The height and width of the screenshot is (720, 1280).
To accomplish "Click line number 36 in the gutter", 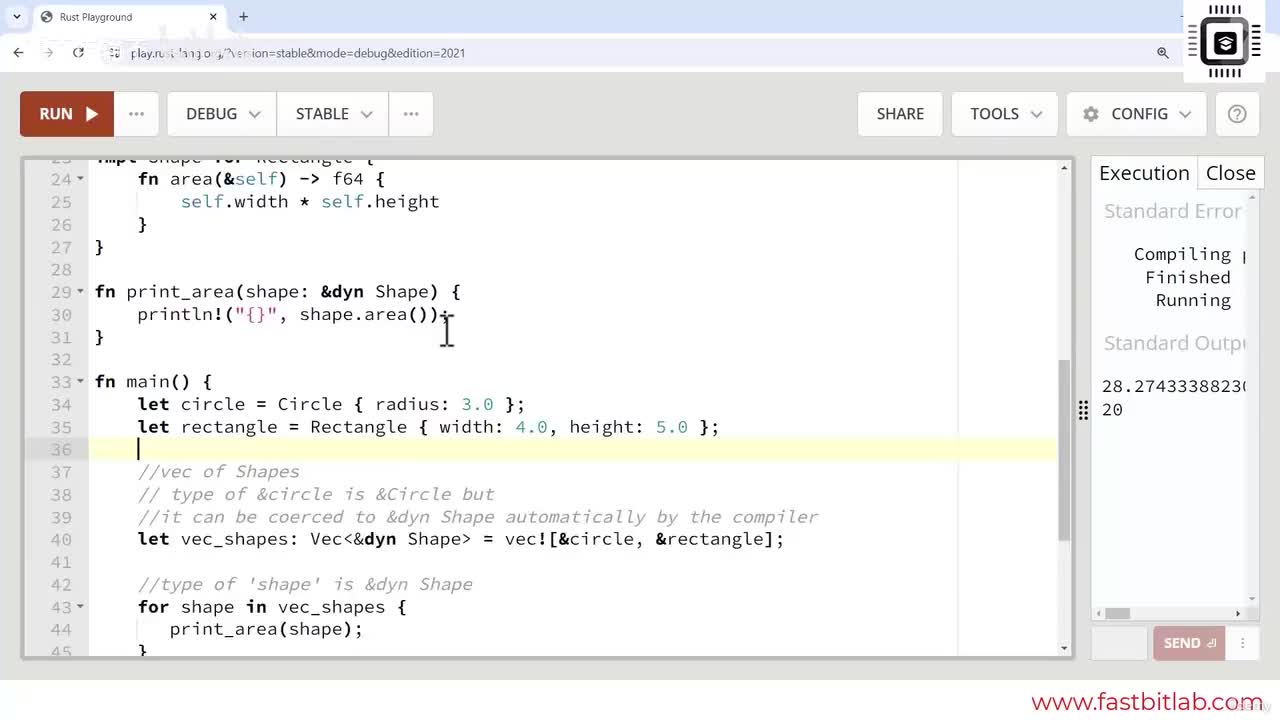I will pyautogui.click(x=61, y=450).
